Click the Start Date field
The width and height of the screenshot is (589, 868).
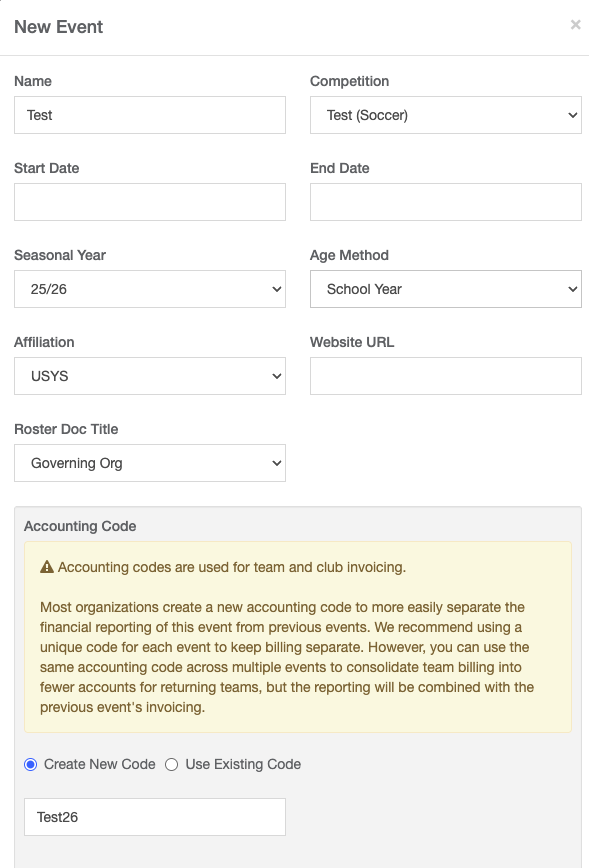pos(150,202)
